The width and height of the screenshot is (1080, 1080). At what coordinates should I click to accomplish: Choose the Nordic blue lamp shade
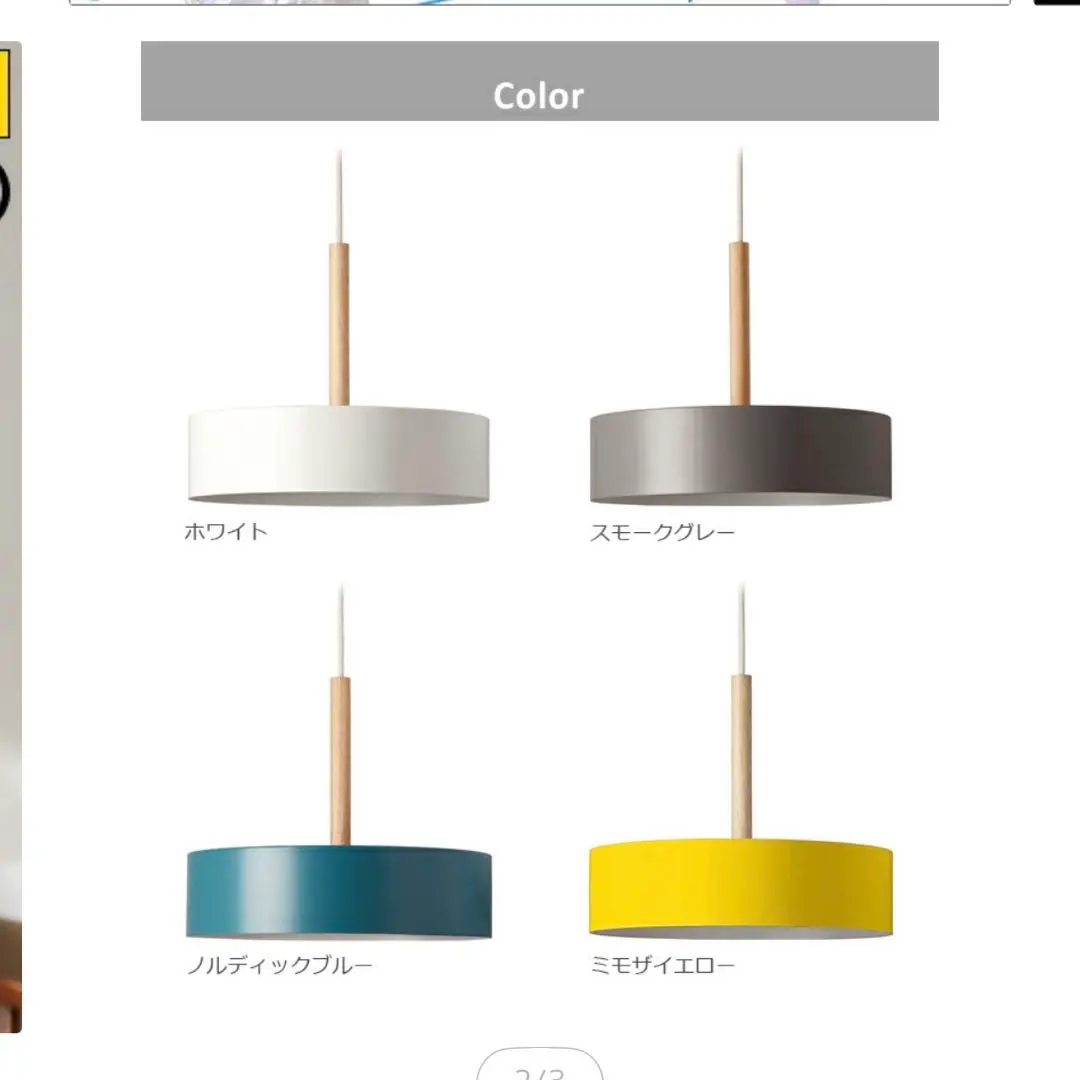coord(339,893)
